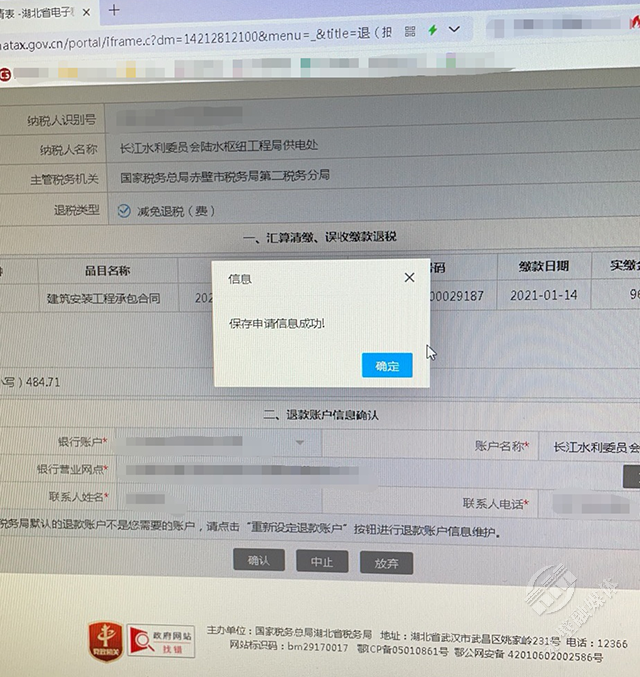The image size is (640, 677).
Task: Click the 建筑安装工程承包合同 table cell
Action: point(104,298)
